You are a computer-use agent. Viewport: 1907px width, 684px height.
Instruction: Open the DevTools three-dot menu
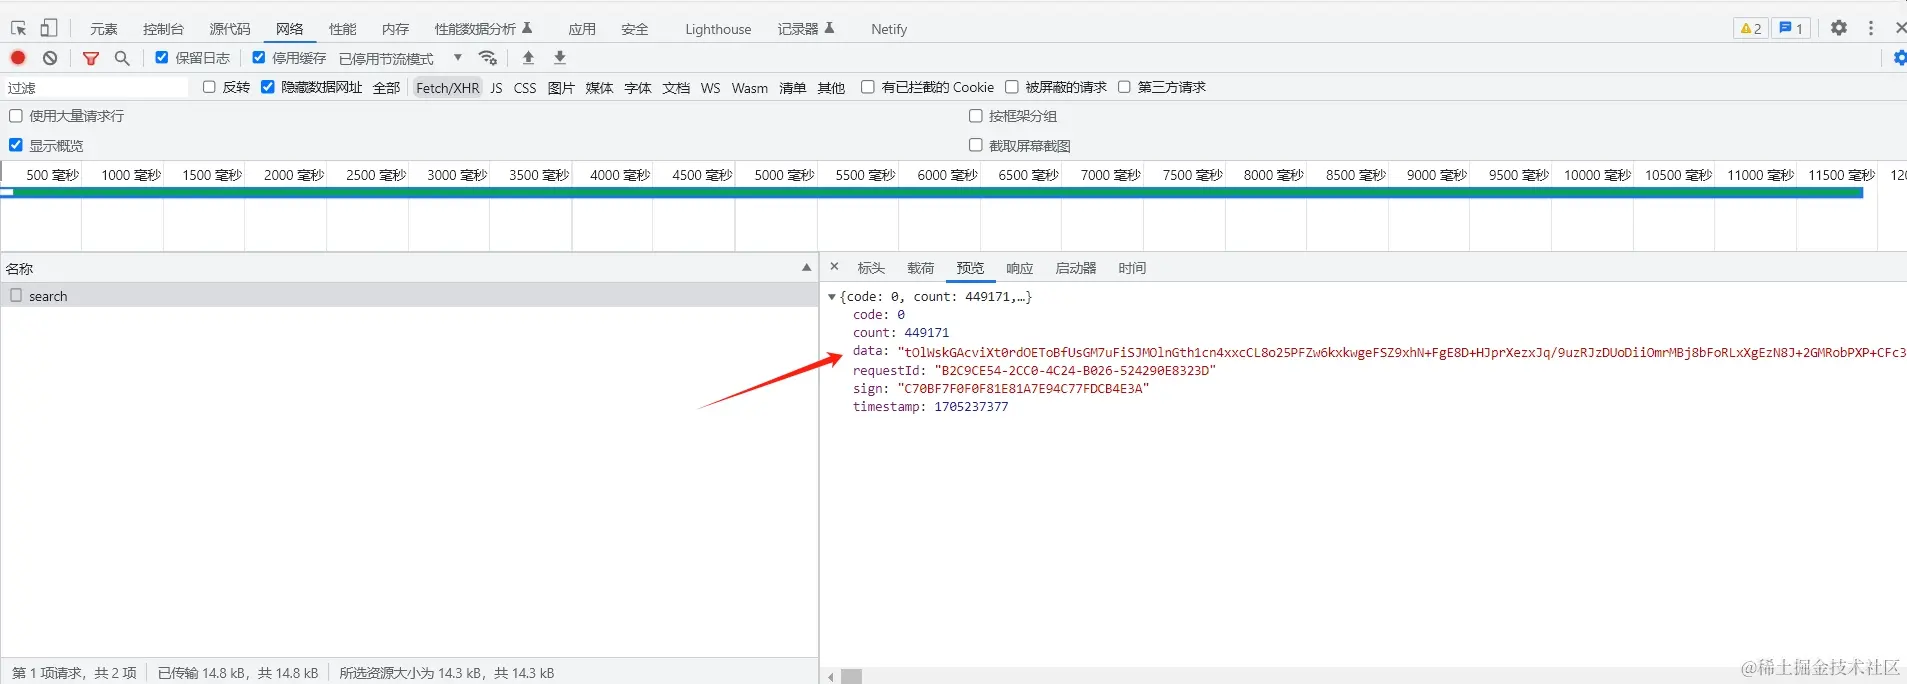tap(1871, 28)
